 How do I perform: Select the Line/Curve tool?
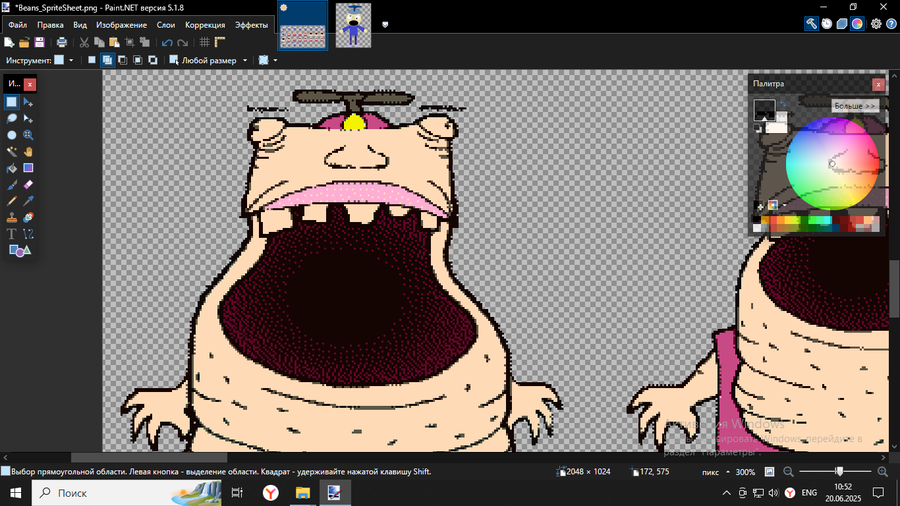(28, 234)
